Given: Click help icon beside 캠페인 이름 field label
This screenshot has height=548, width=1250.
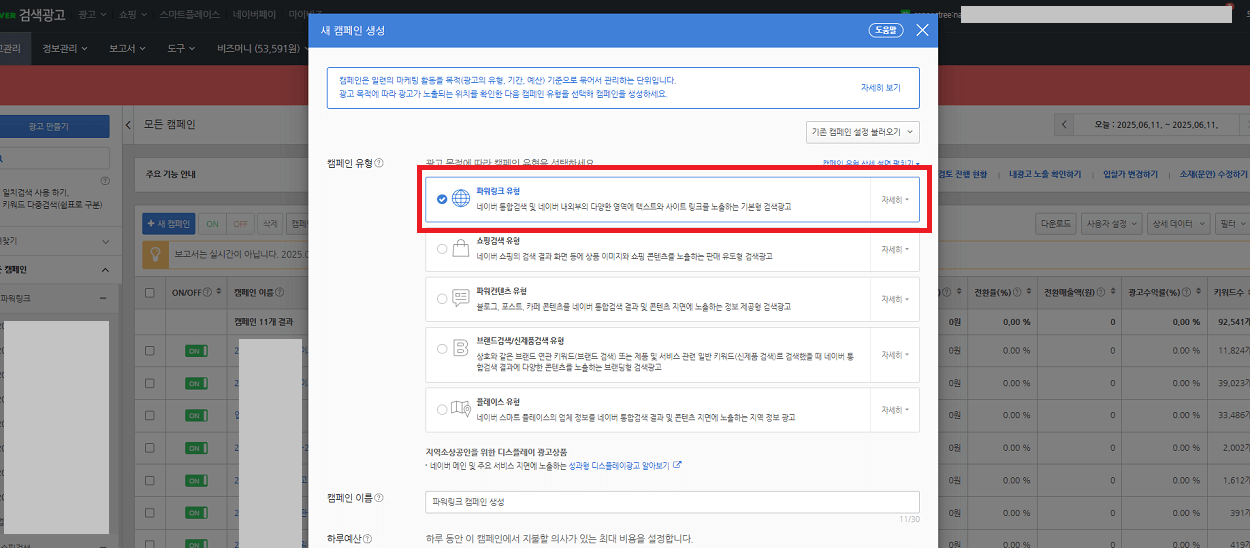Looking at the screenshot, I should click(x=379, y=498).
